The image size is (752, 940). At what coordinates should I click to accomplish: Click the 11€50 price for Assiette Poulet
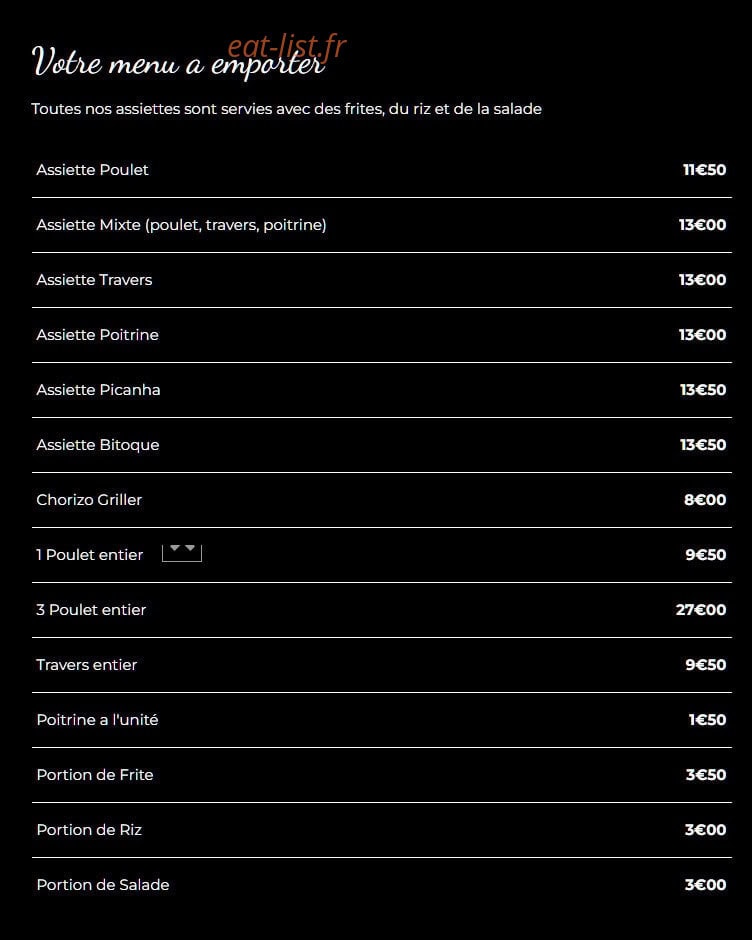(x=705, y=170)
